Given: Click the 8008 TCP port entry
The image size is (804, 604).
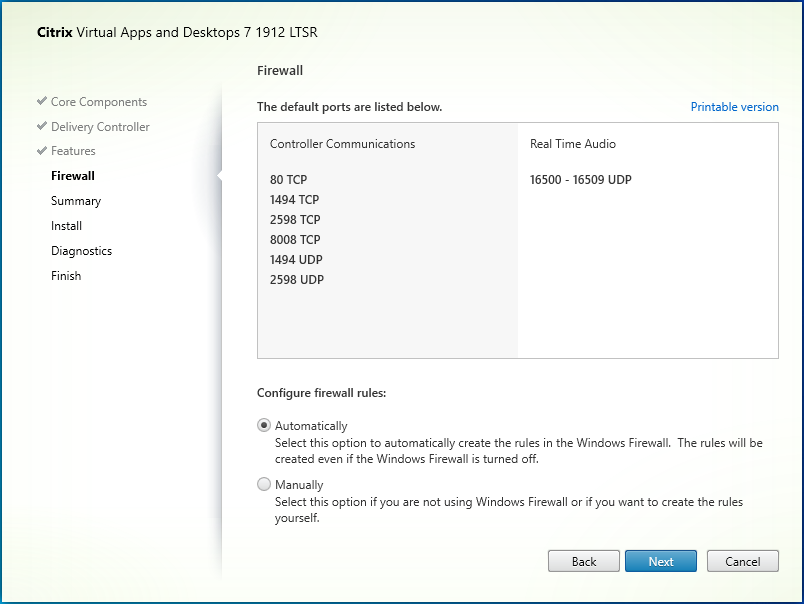Looking at the screenshot, I should [295, 239].
